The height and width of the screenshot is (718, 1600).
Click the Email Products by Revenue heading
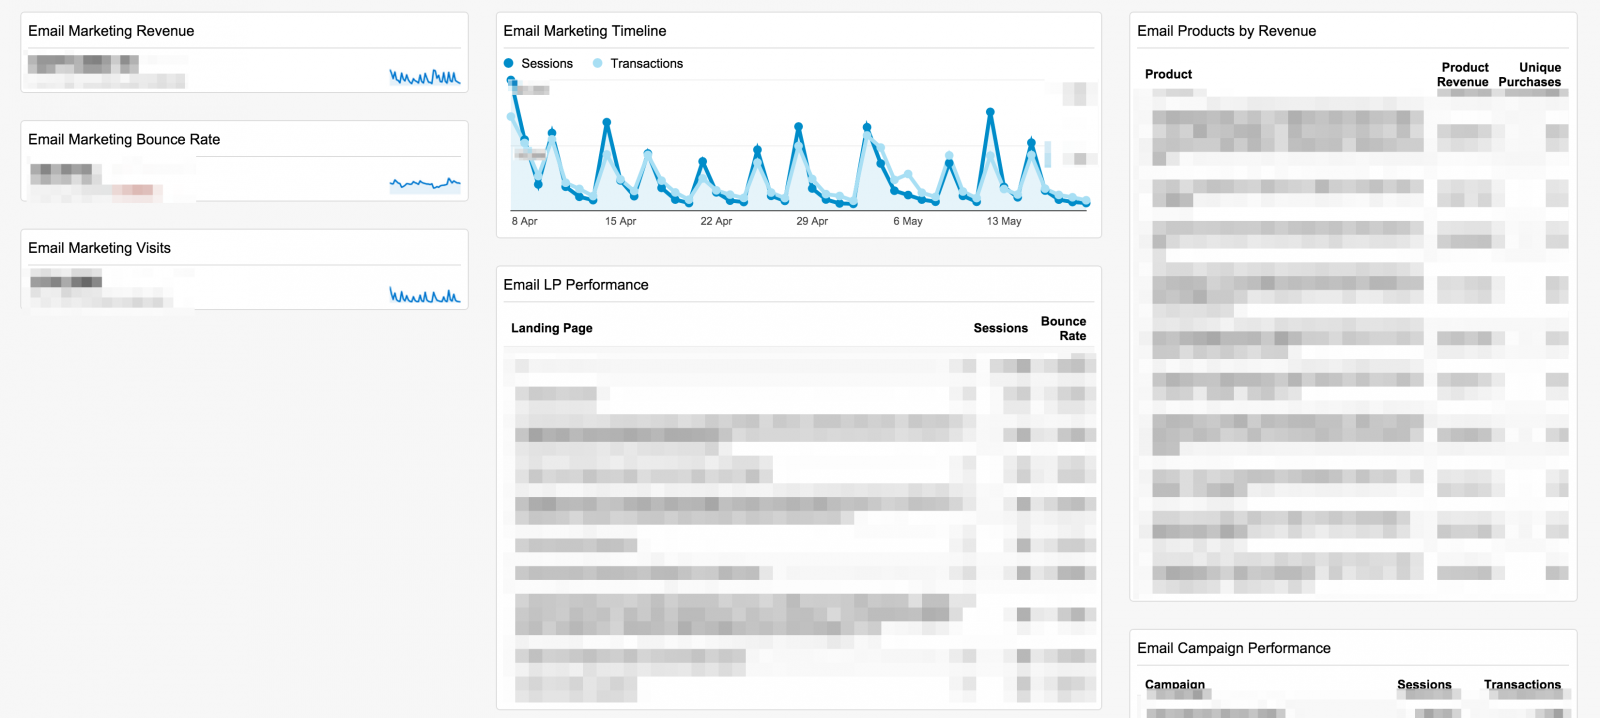[1227, 31]
